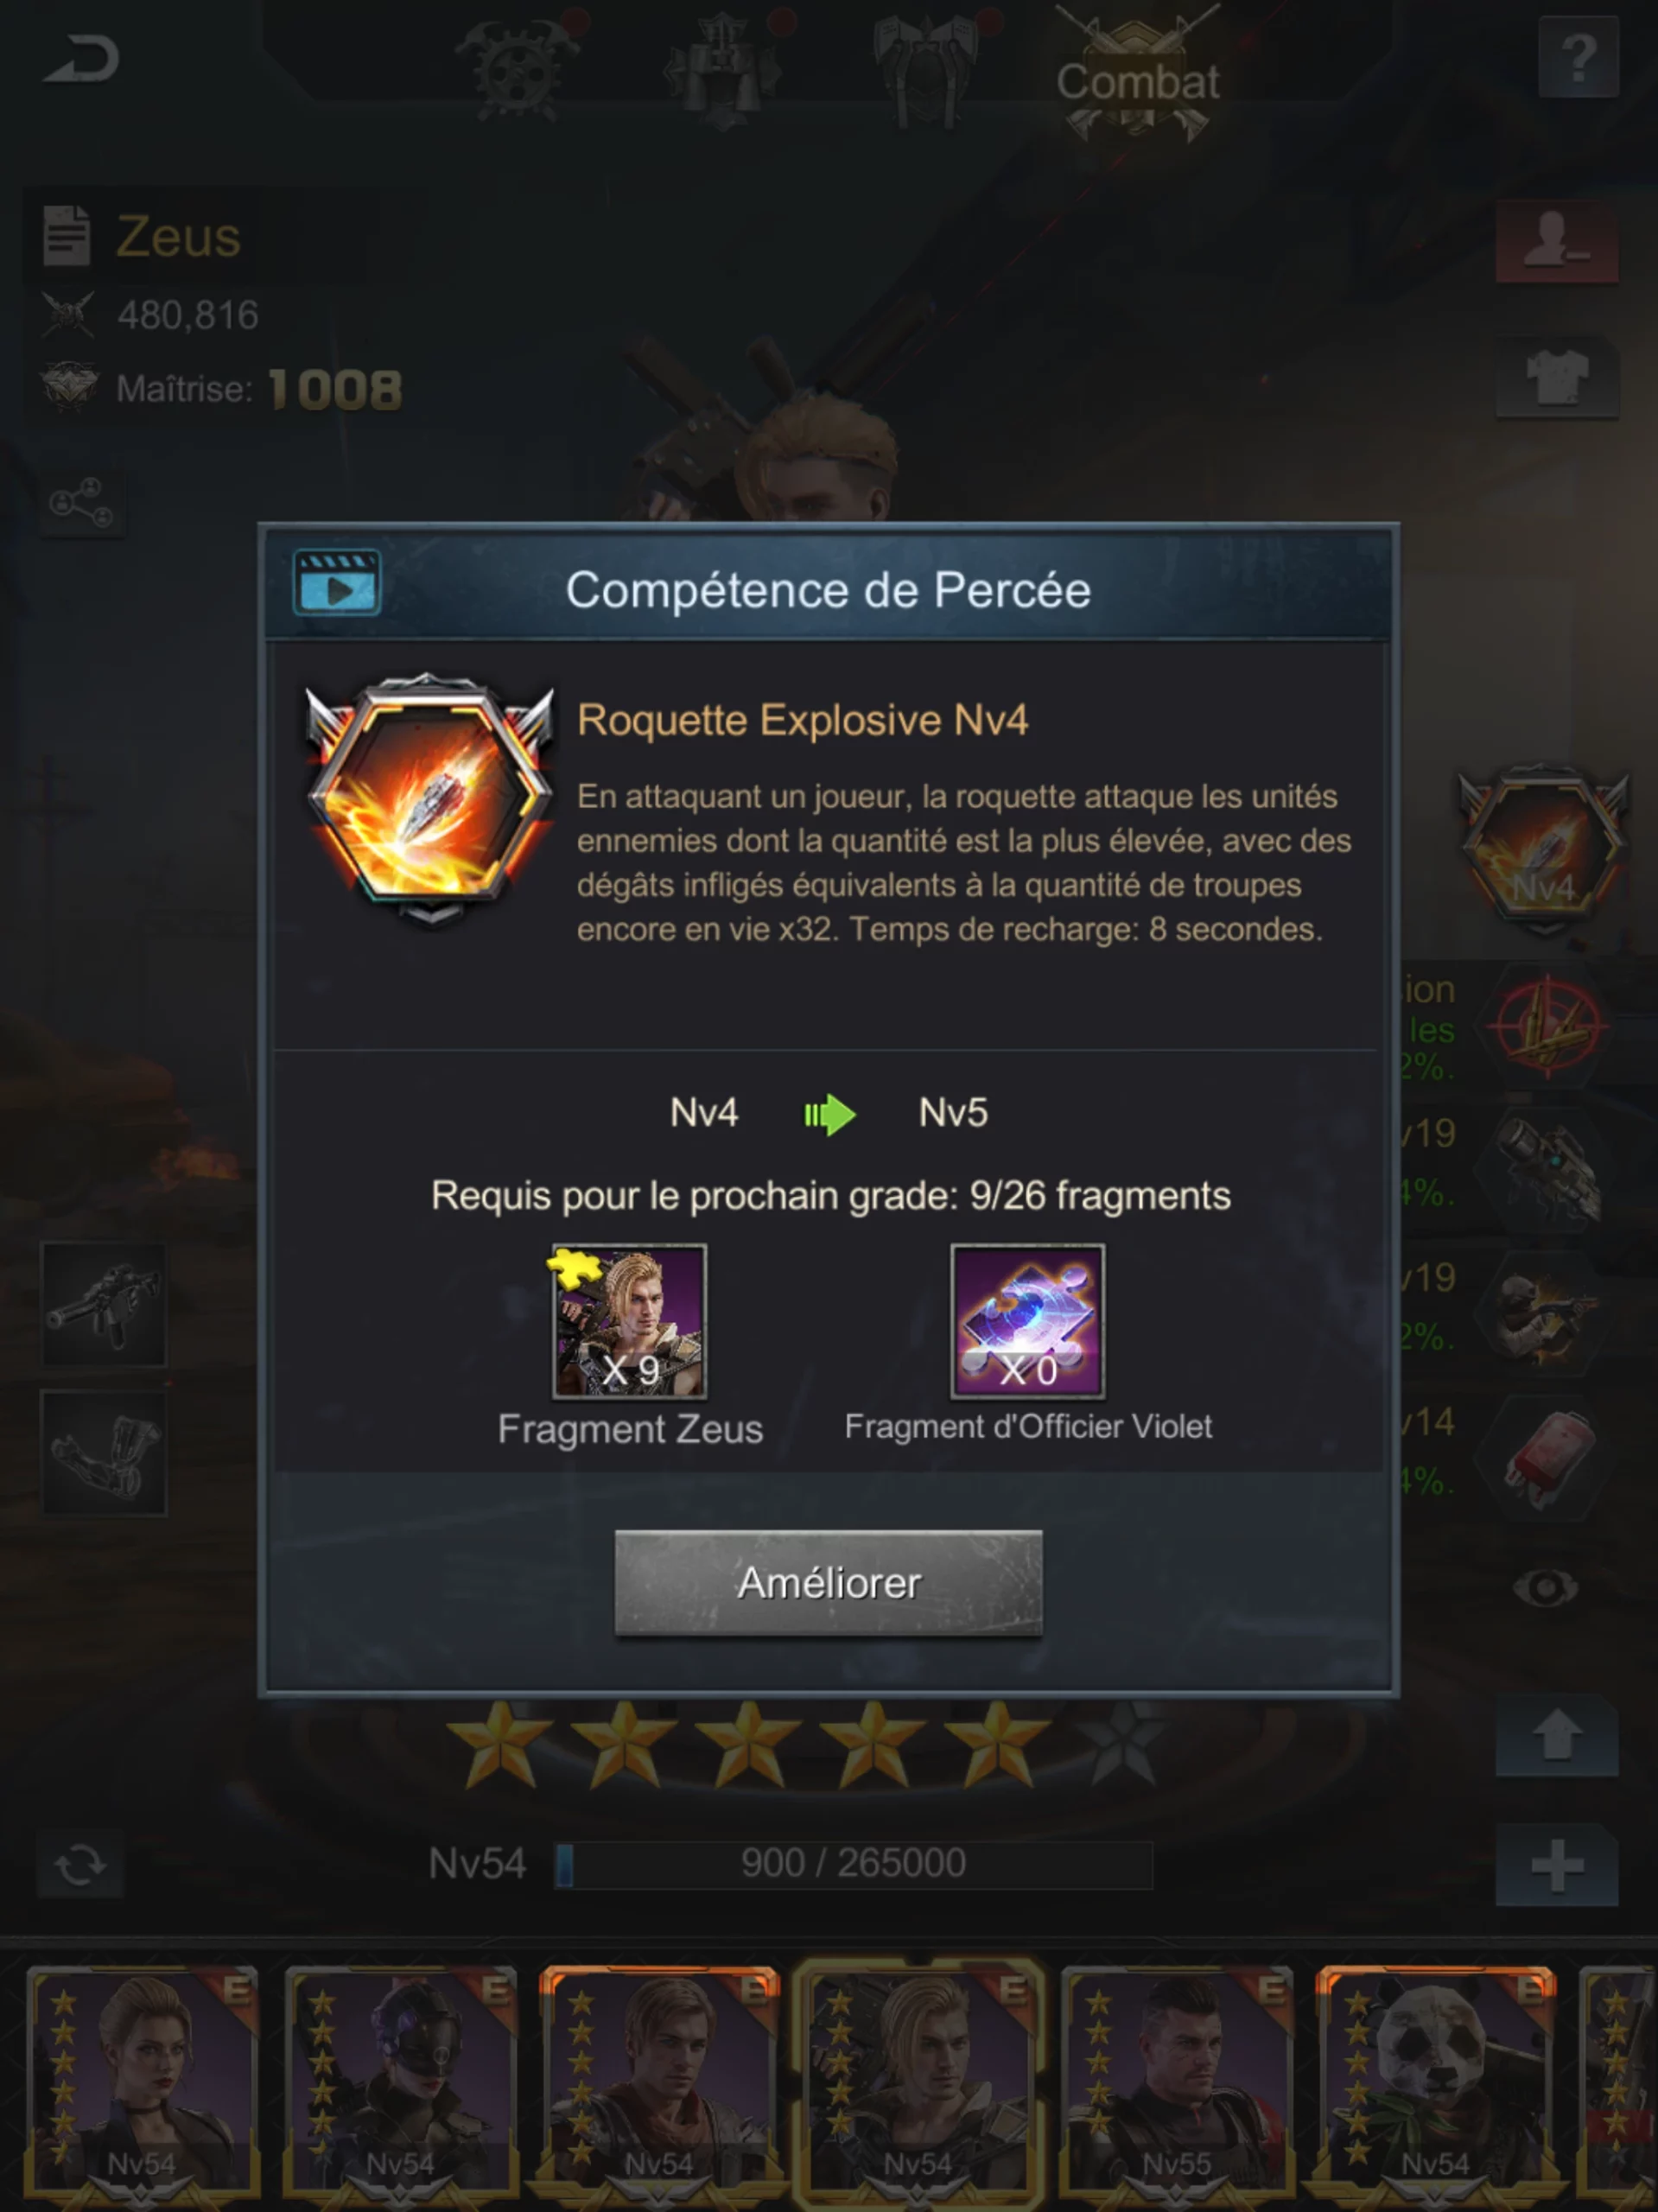1658x2212 pixels.
Task: Click the Nv54 experience progress bar
Action: [x=853, y=1864]
